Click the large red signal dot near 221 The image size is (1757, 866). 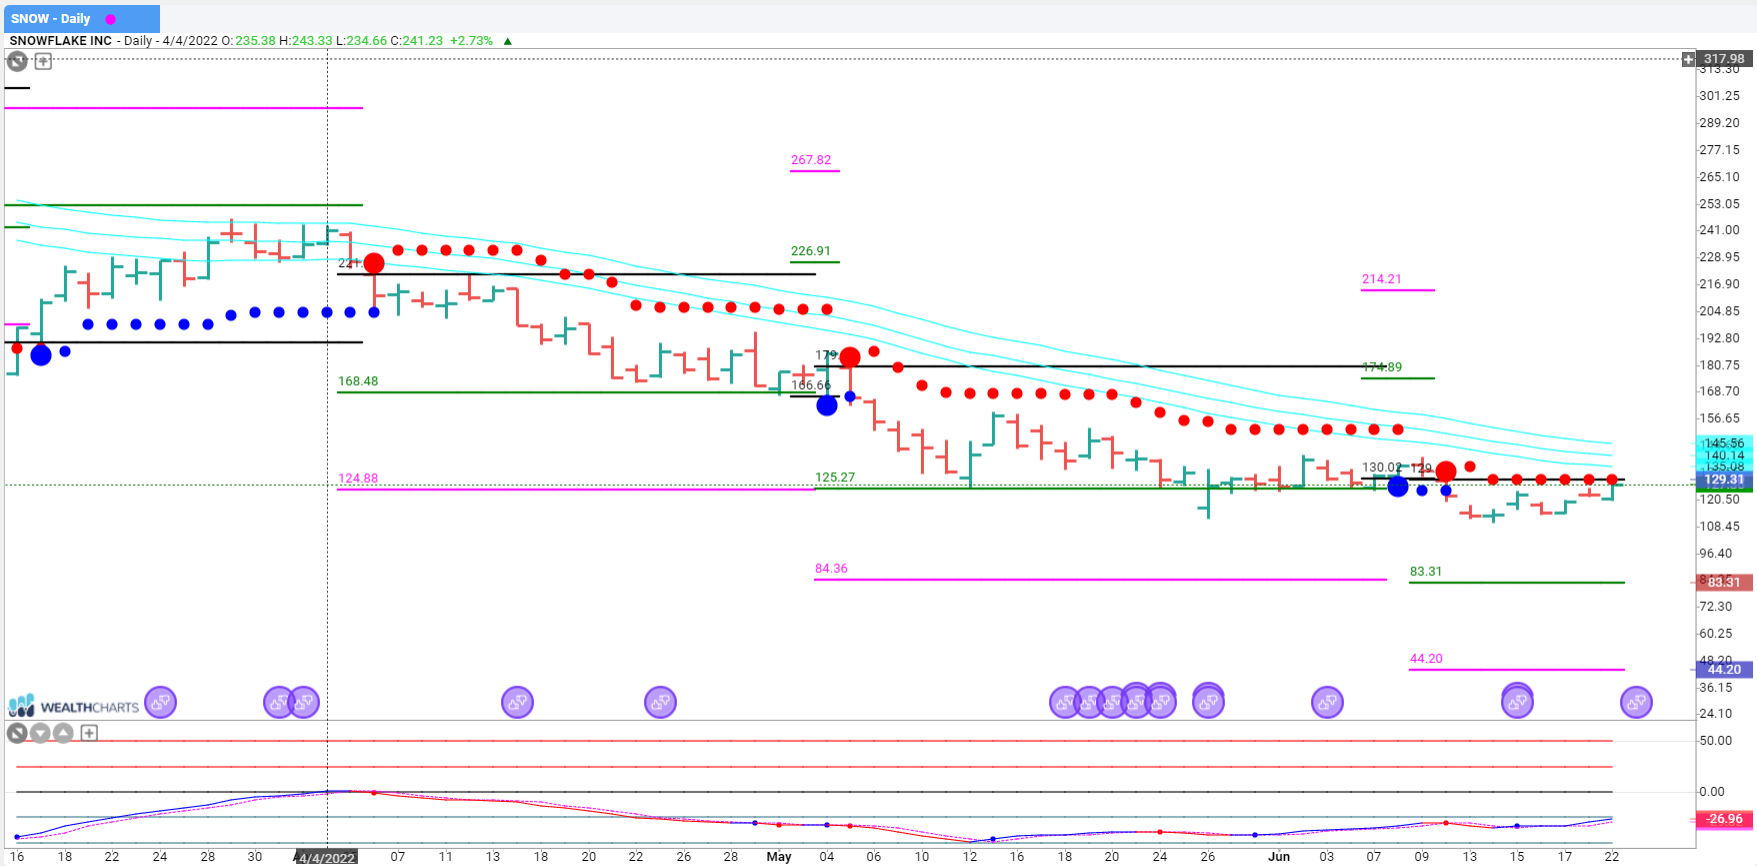[x=374, y=263]
